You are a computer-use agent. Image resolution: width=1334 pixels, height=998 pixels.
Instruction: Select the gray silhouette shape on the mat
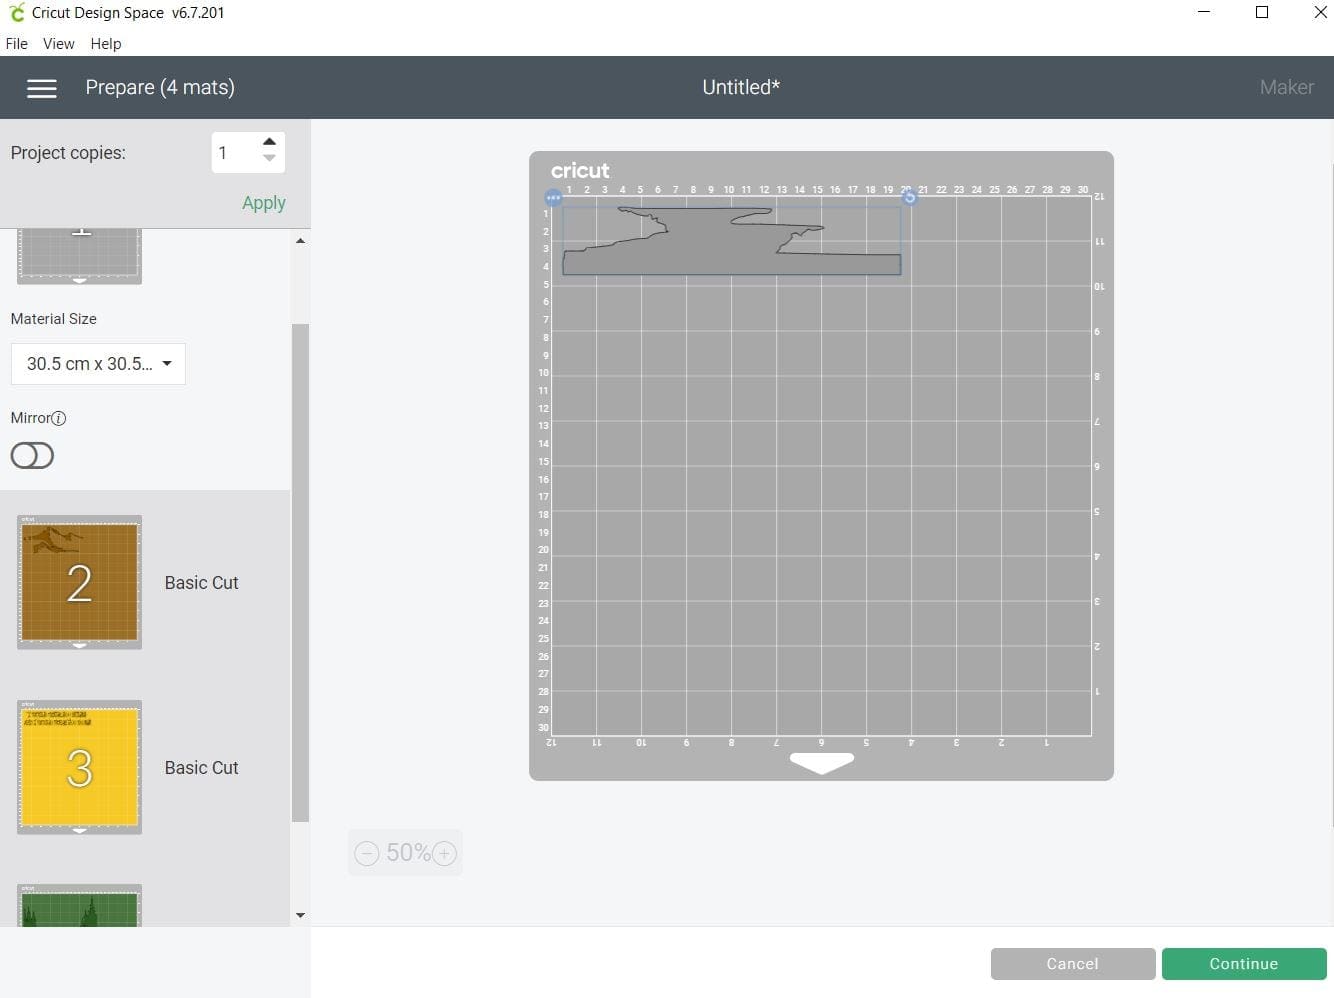coord(731,241)
